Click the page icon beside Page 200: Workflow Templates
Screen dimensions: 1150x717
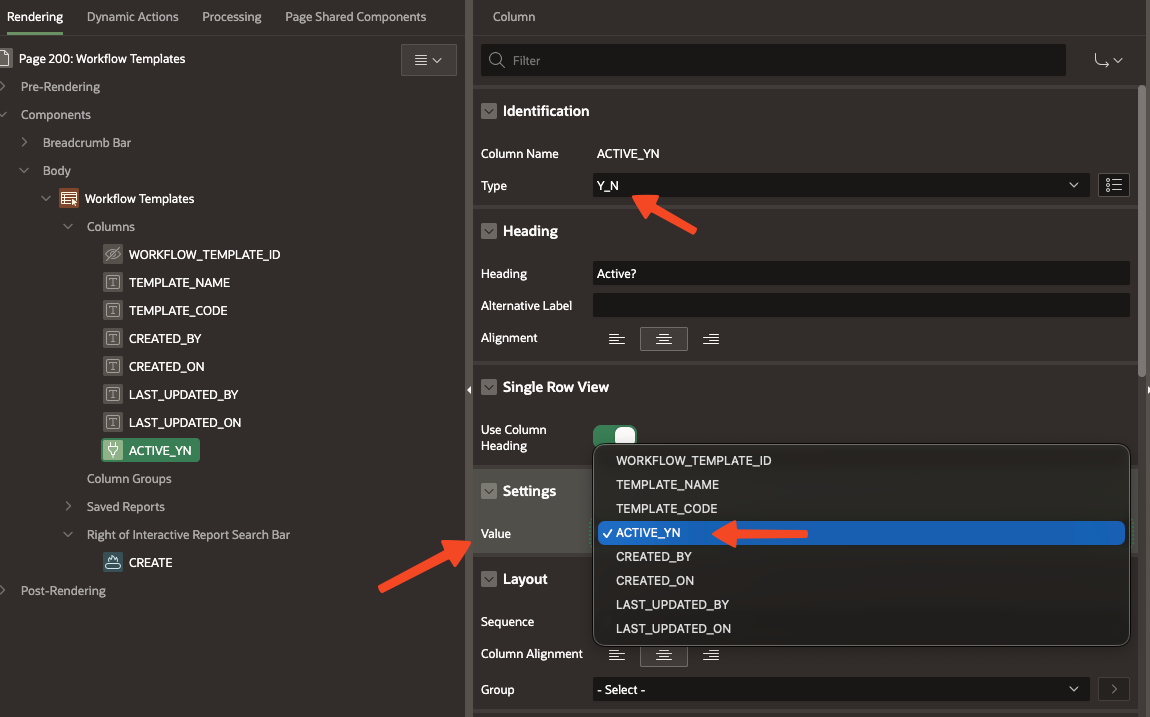pyautogui.click(x=6, y=59)
